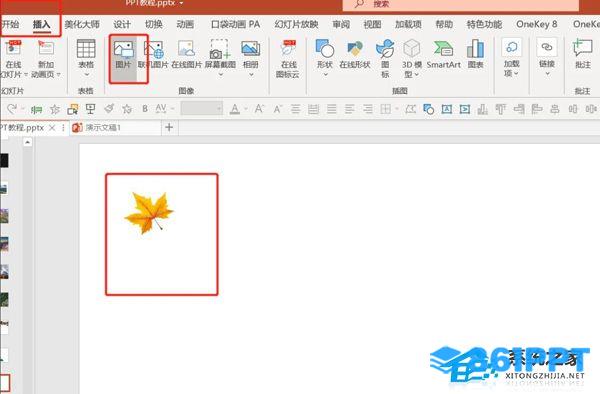Screen dimensions: 600x394
Task: Switch to the 设计 ribbon tab
Action: point(122,24)
